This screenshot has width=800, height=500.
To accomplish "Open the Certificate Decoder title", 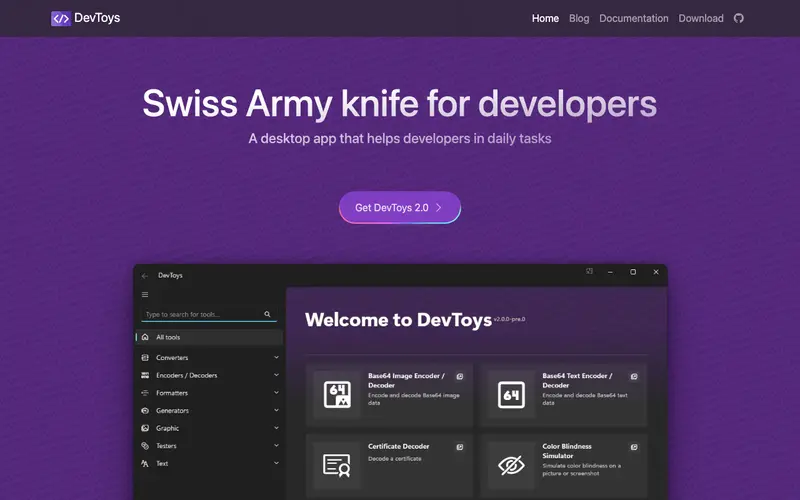I will pos(398,446).
